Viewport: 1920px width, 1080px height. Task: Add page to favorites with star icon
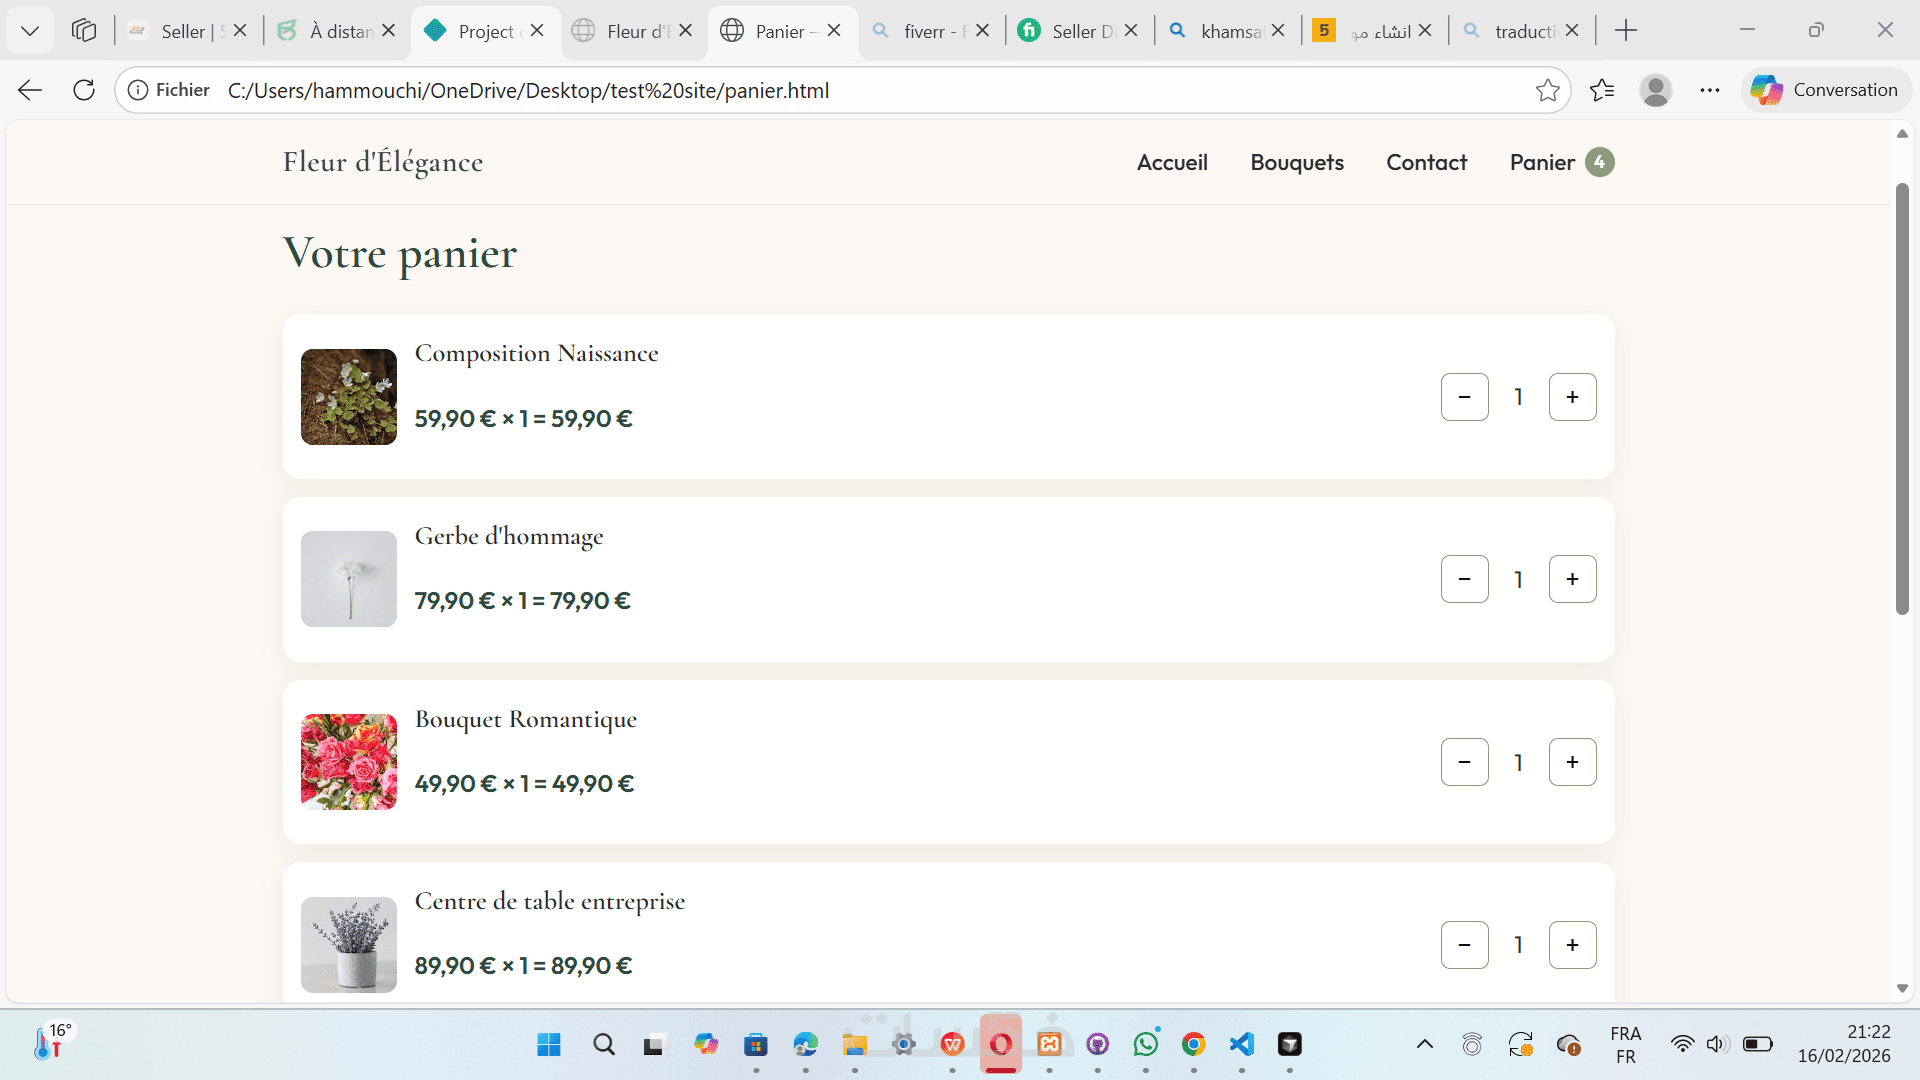pos(1547,90)
